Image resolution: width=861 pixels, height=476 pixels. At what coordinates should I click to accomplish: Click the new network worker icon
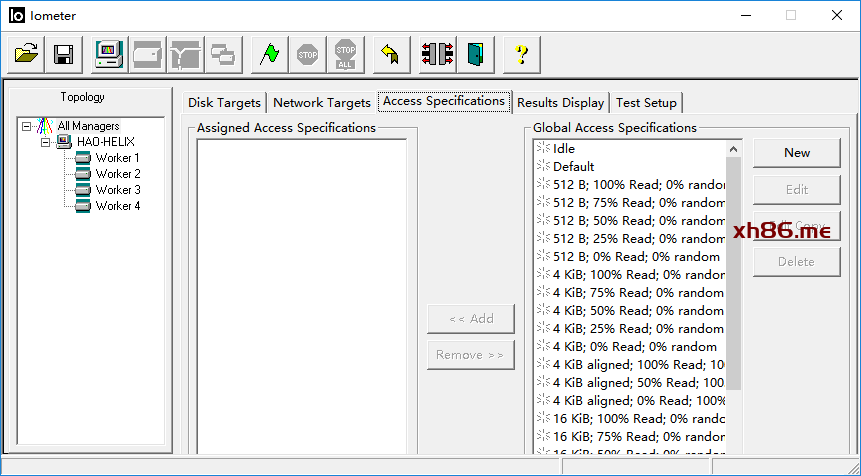click(x=186, y=54)
